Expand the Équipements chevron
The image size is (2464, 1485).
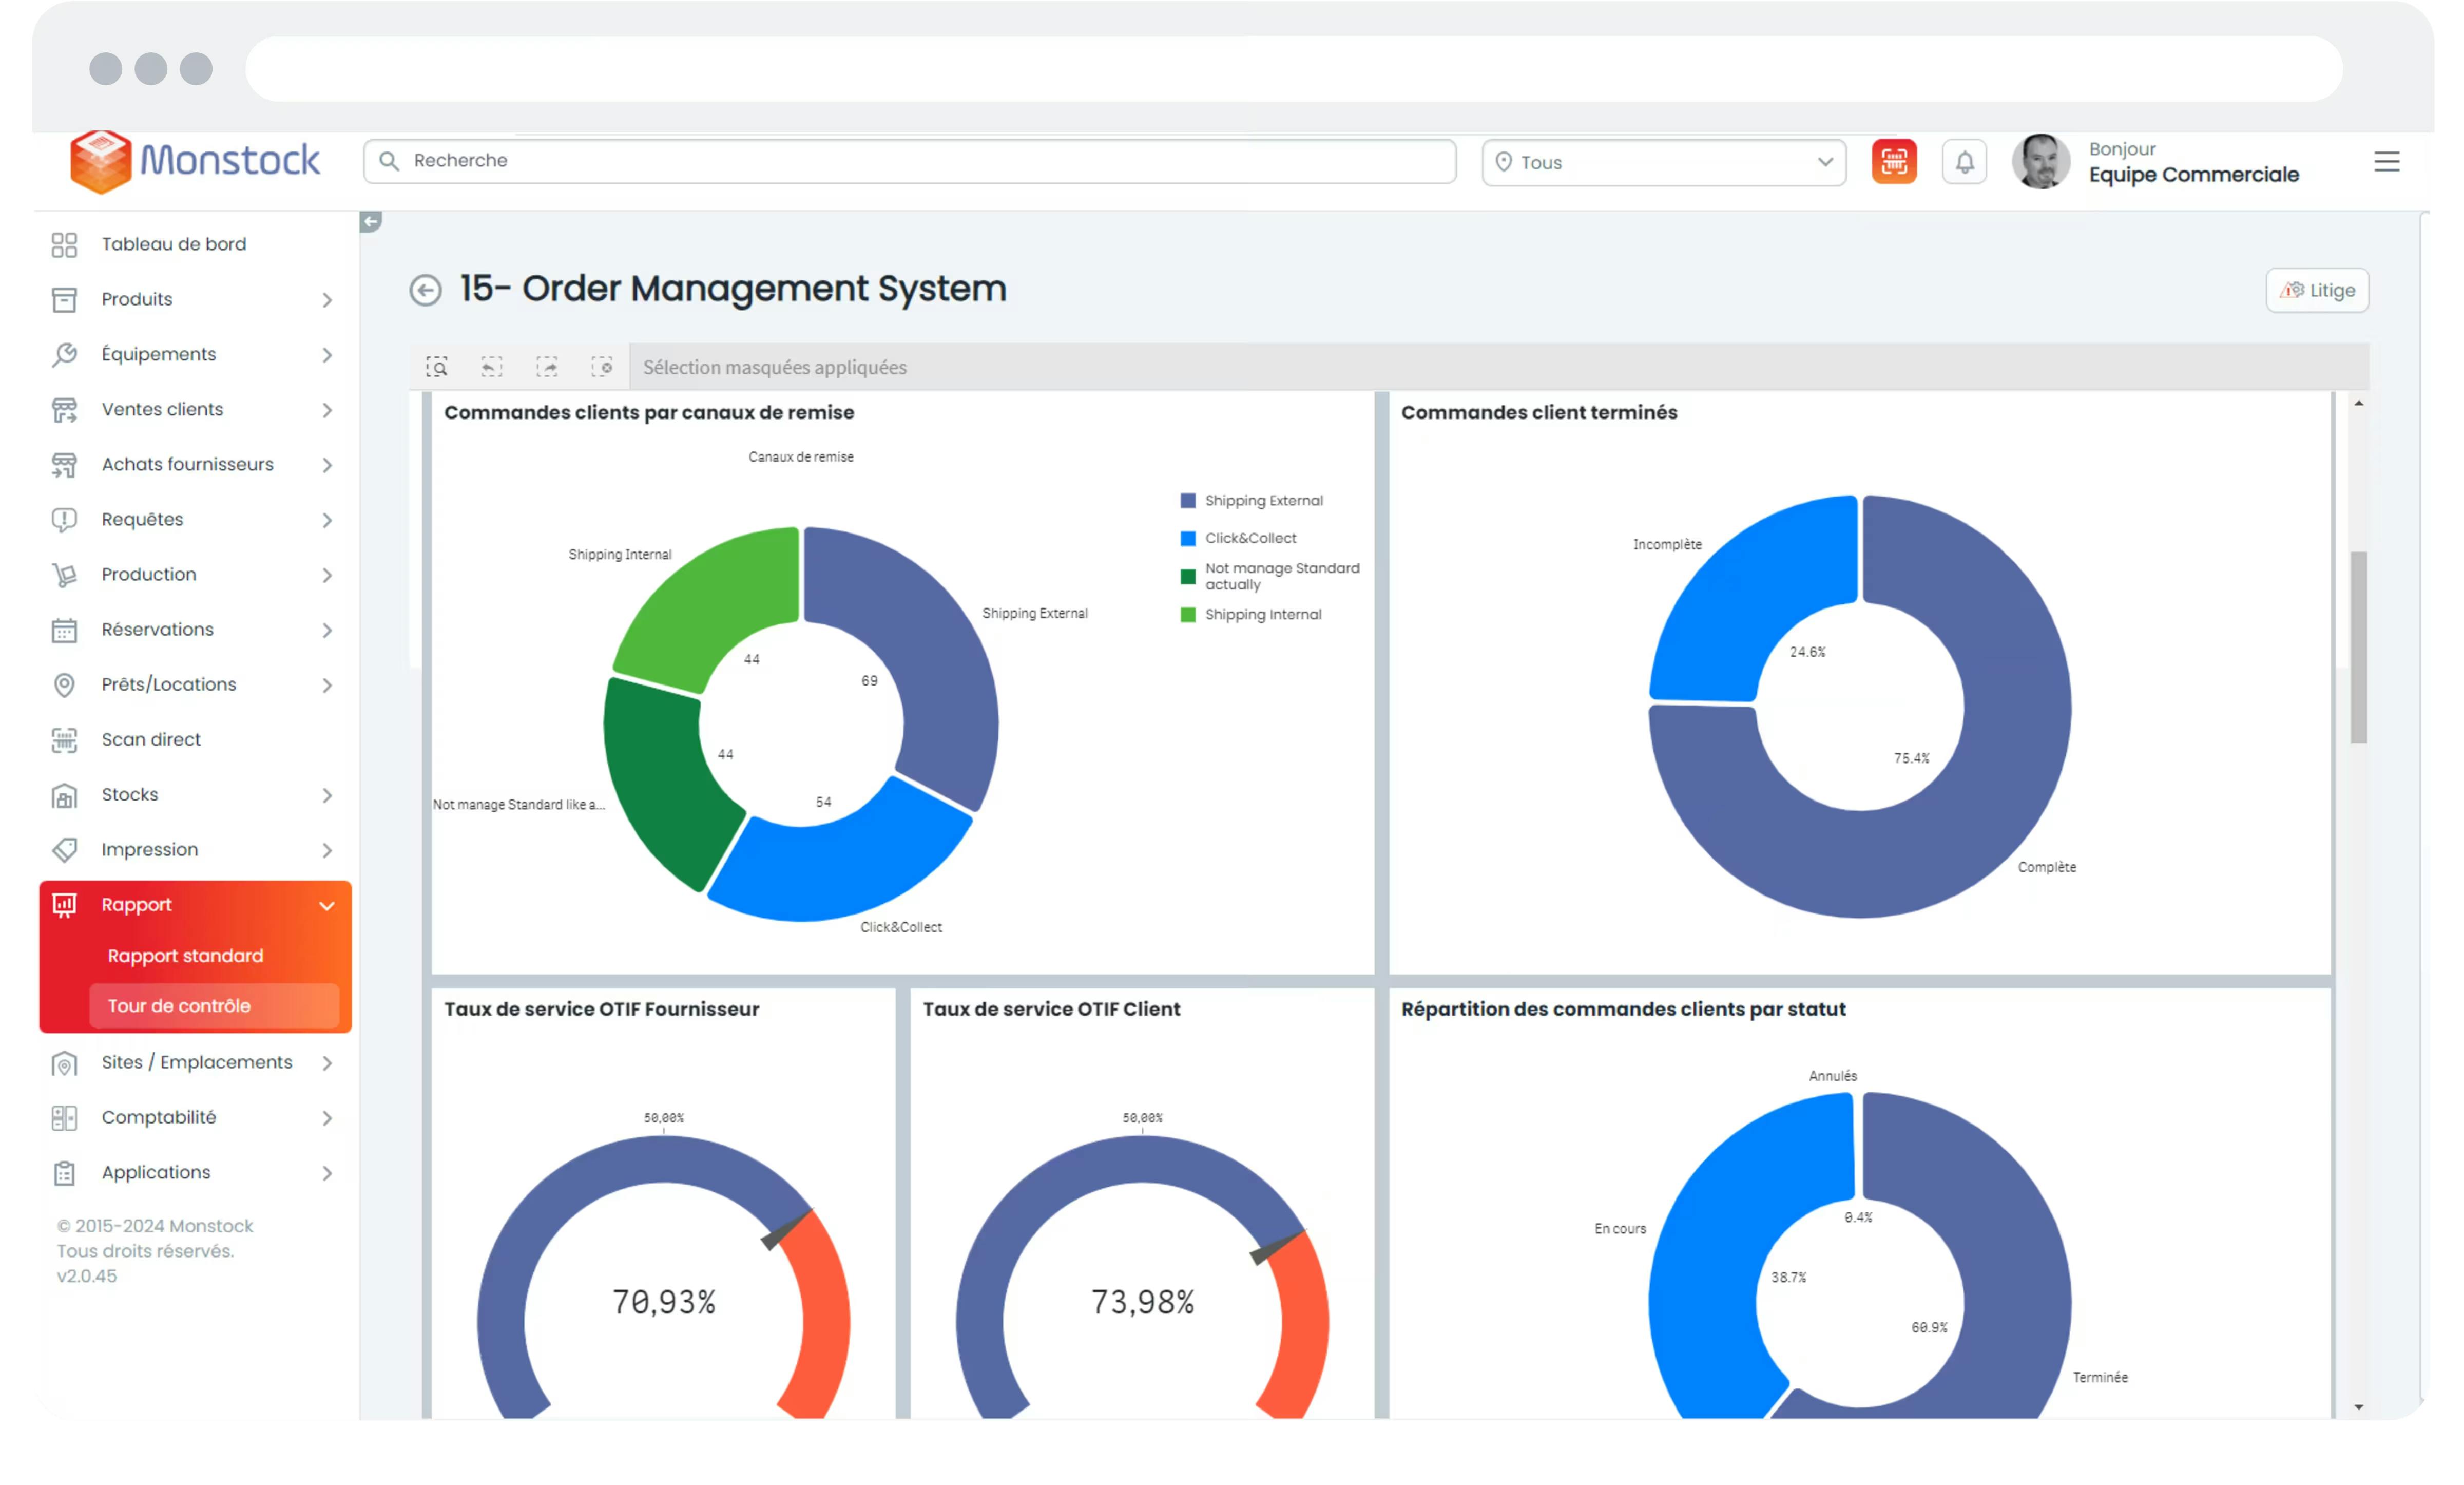pos(327,355)
